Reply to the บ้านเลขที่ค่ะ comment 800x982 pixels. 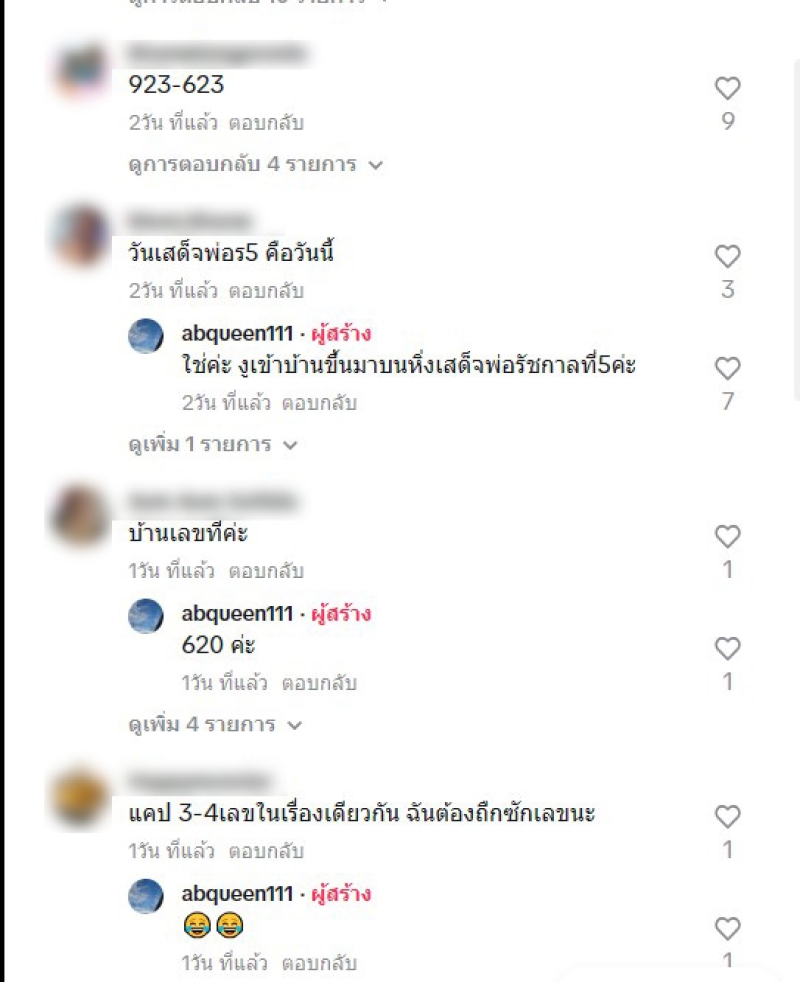pos(266,571)
